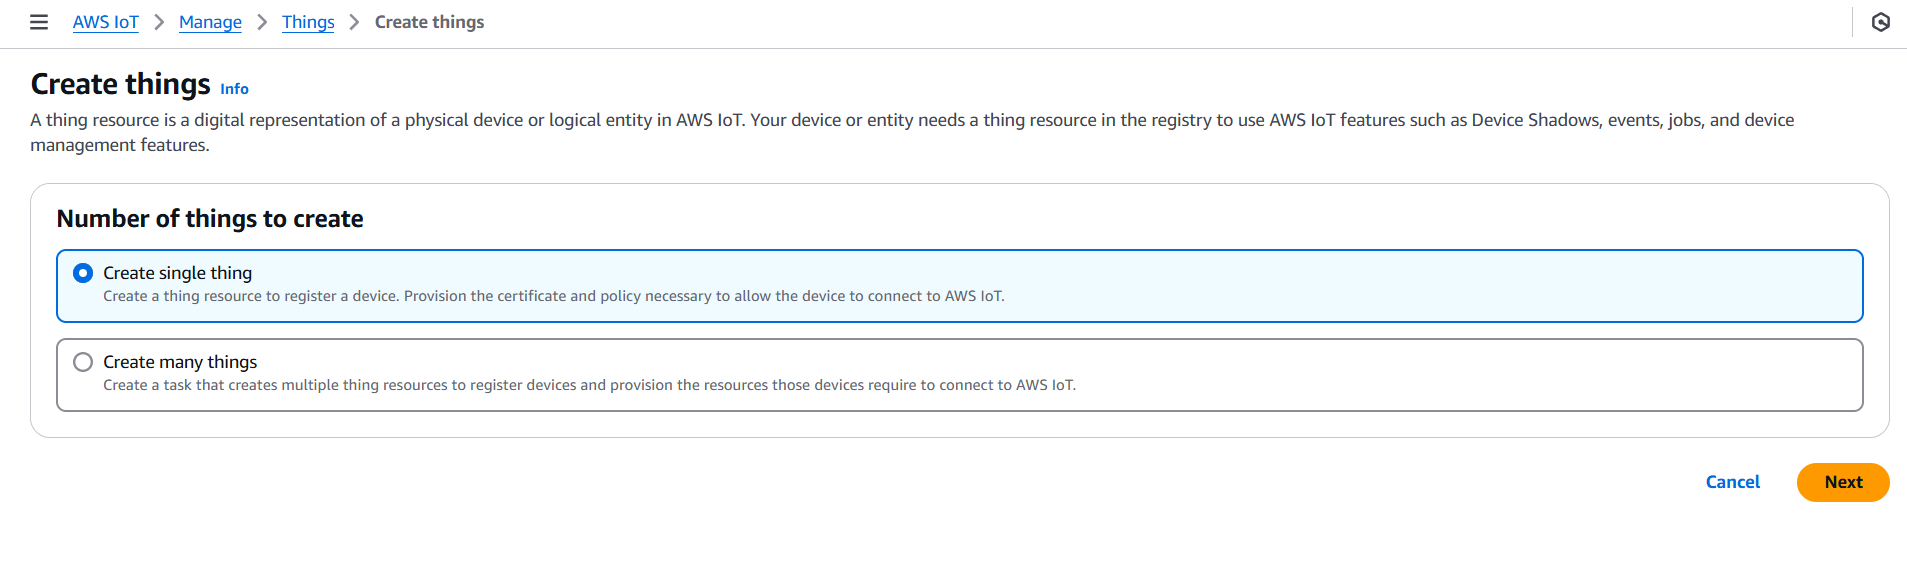Select the Create many things radio button
The image size is (1907, 580).
(83, 362)
